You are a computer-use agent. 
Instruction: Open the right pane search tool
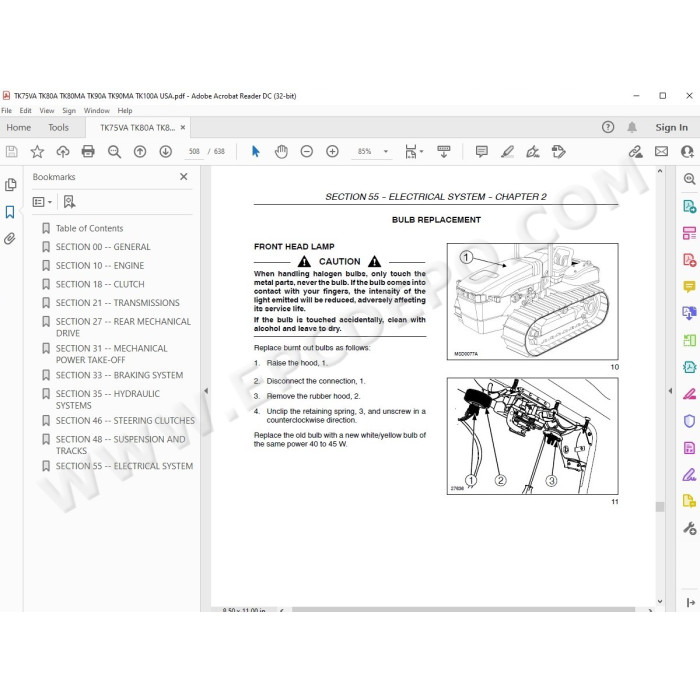[689, 179]
